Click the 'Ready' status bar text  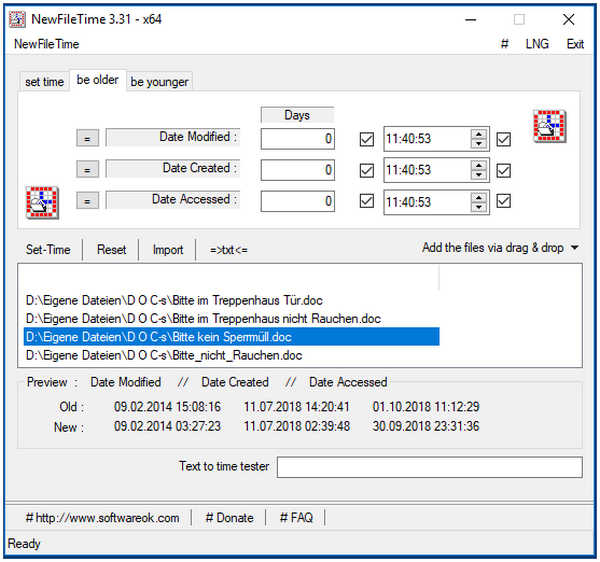click(24, 544)
